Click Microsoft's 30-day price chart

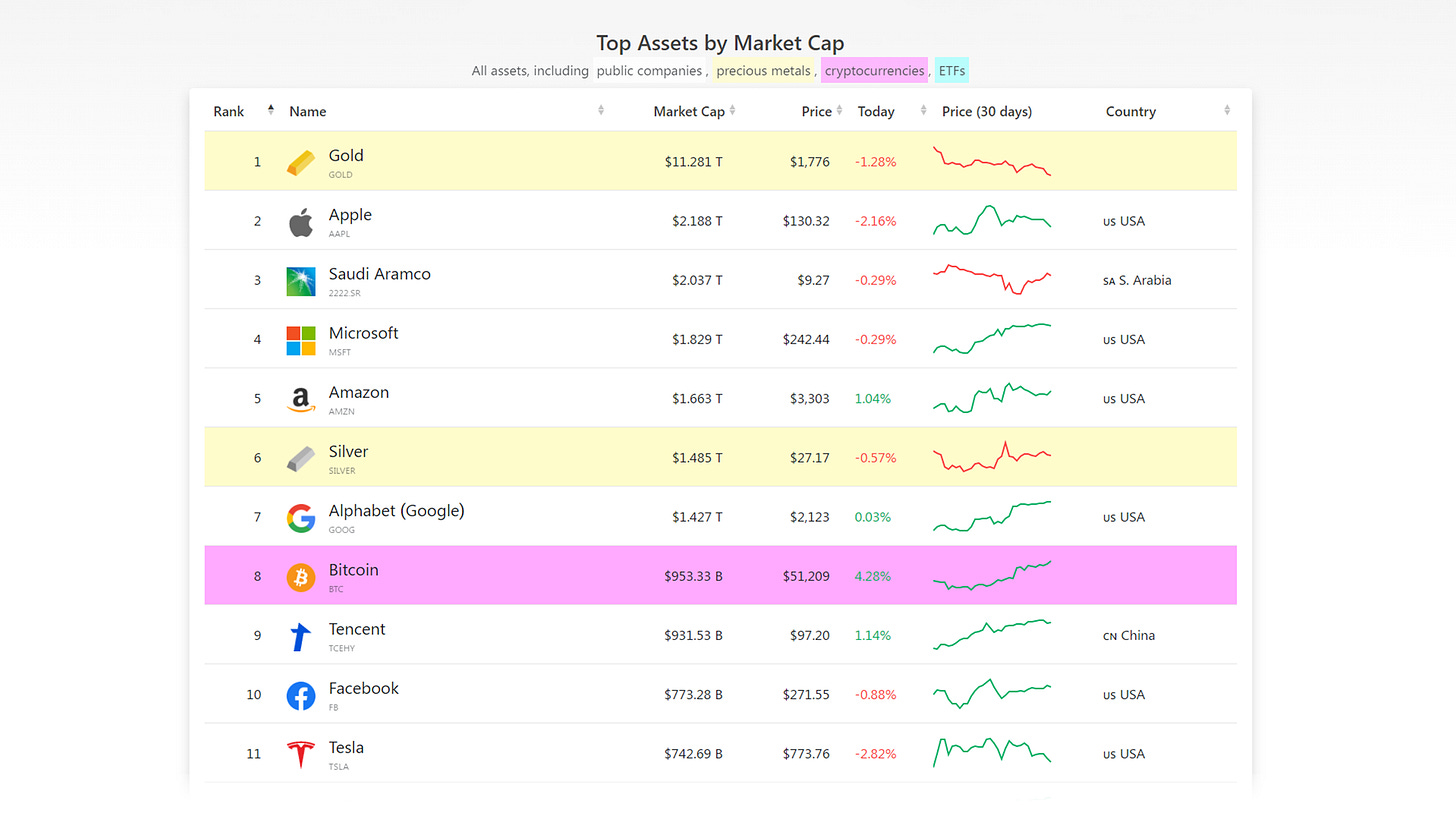(992, 339)
